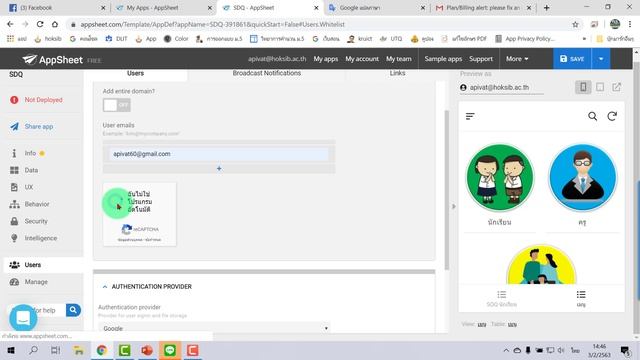
Task: Click the refresh icon in app preview
Action: point(612,116)
